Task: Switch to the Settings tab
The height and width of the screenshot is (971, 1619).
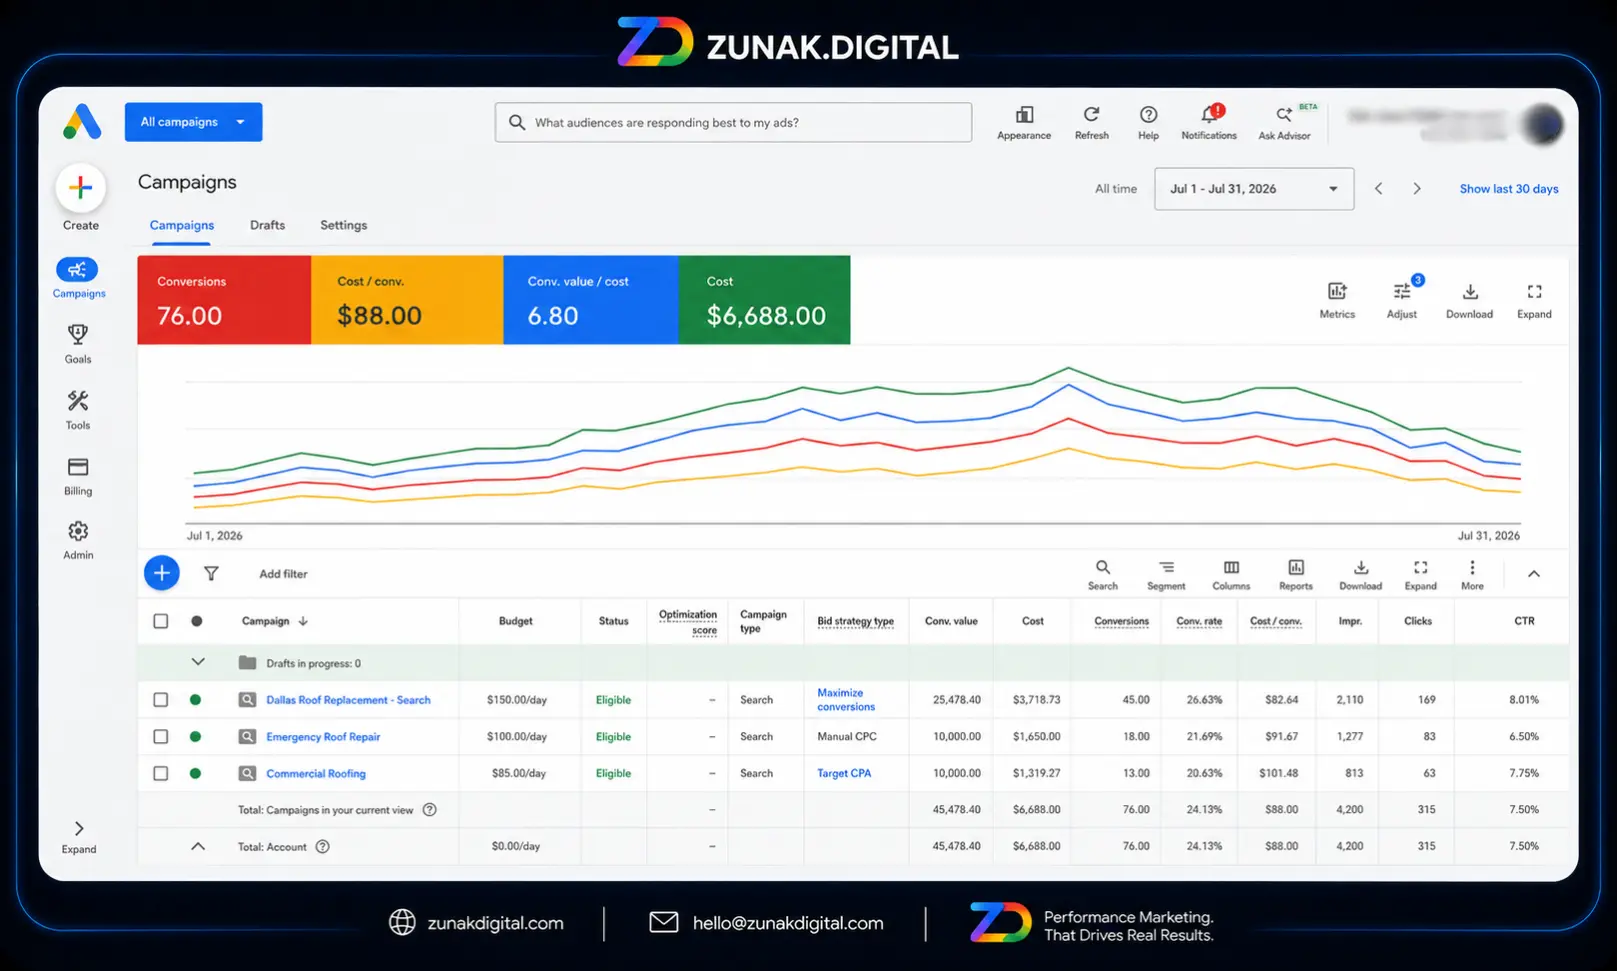Action: tap(343, 225)
